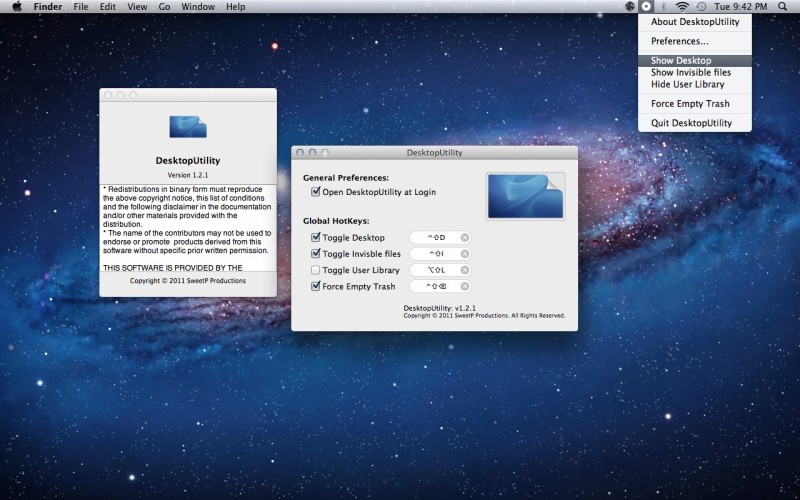Open the Go menu
This screenshot has width=800, height=500.
pos(164,7)
